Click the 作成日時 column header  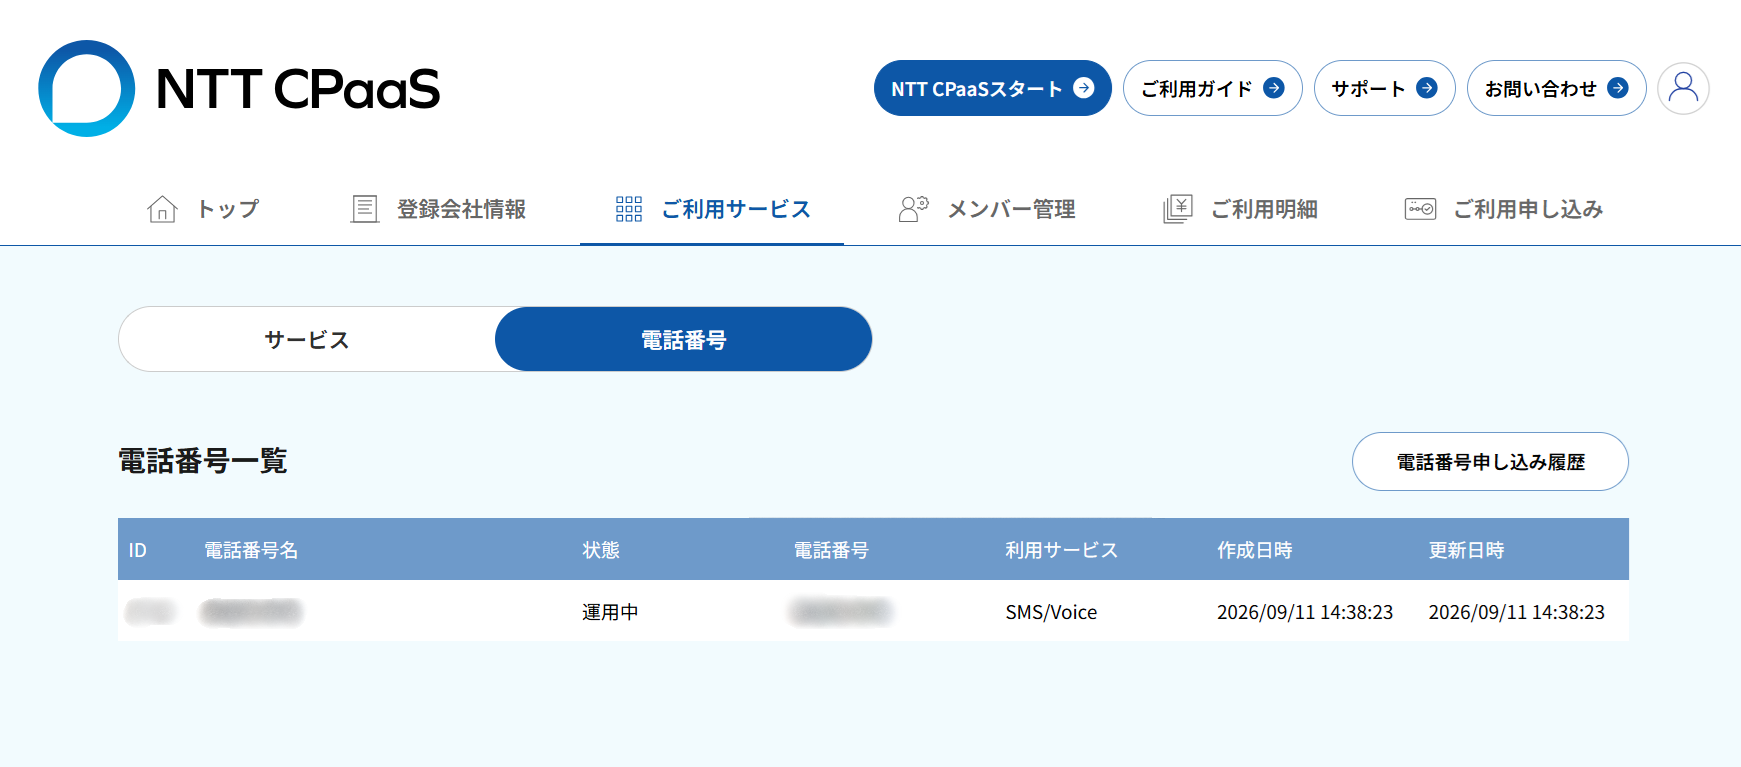[x=1254, y=550]
